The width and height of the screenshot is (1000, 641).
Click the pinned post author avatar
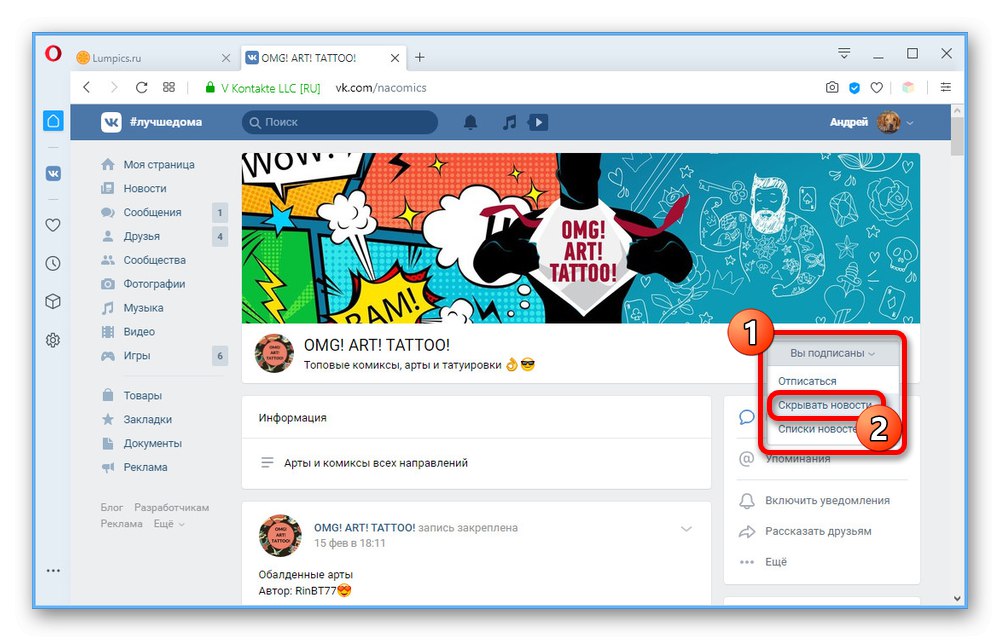click(280, 535)
